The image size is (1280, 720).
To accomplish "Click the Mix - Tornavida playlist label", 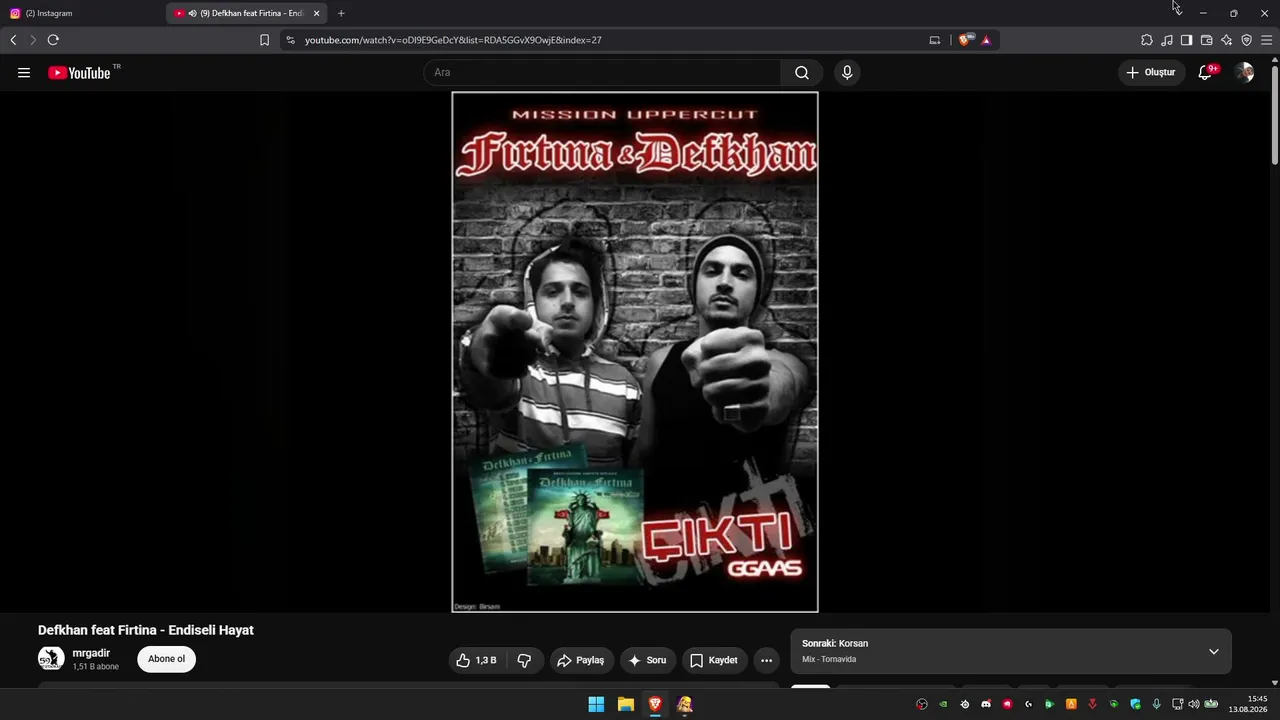I will [829, 659].
